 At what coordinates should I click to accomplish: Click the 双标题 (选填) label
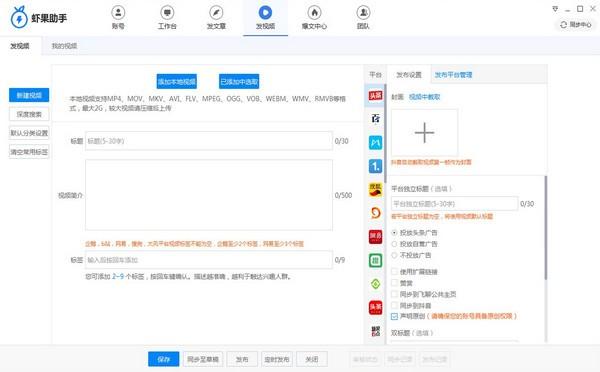[x=412, y=333]
